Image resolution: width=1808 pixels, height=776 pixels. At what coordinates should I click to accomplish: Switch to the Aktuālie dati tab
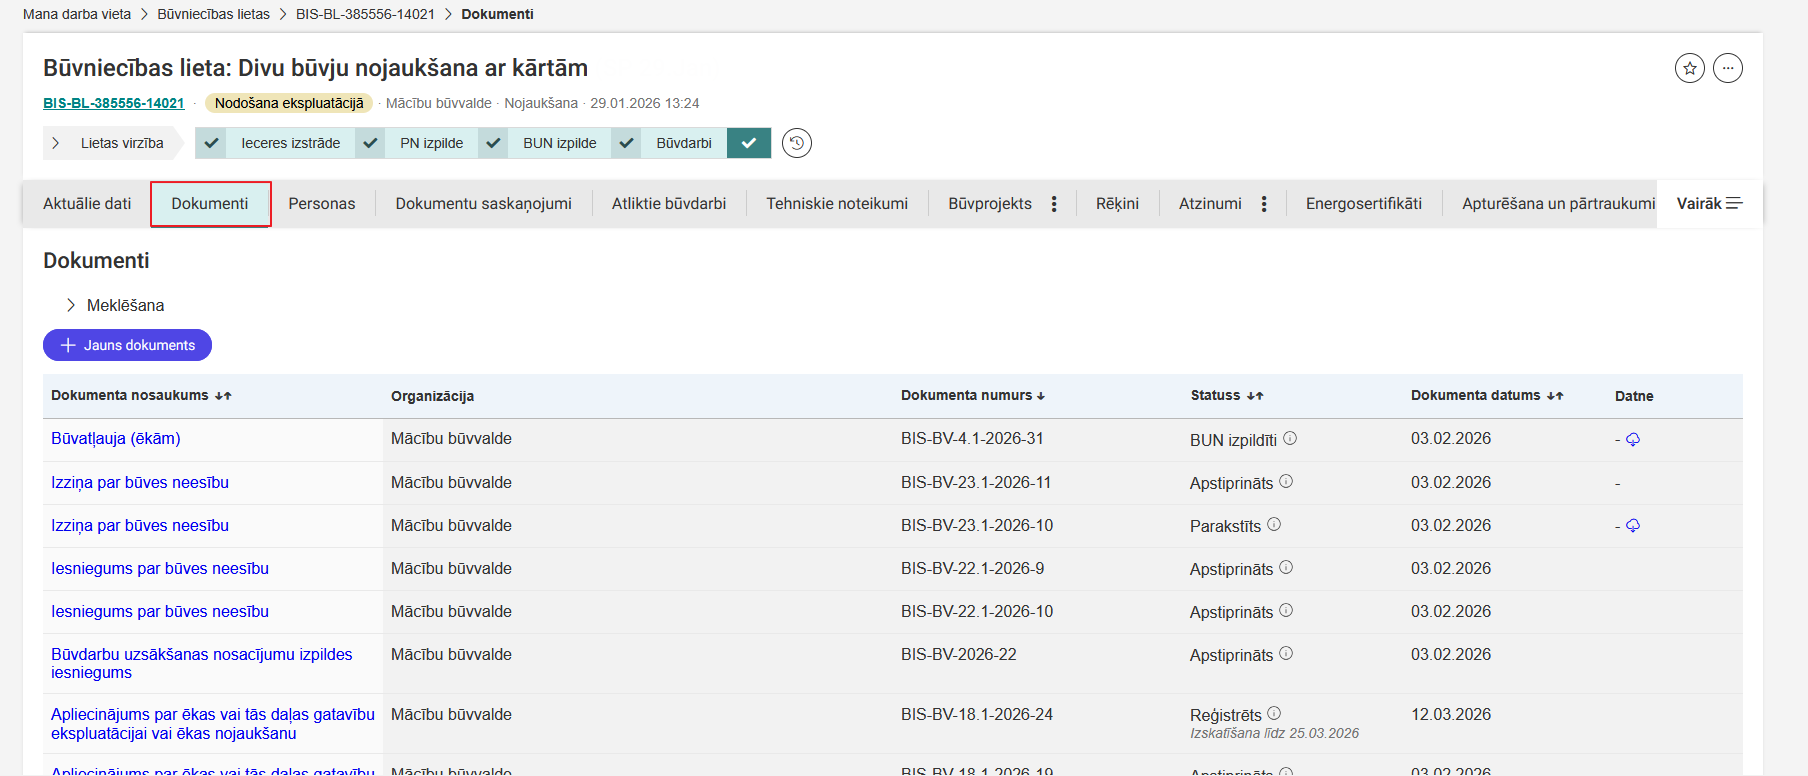click(87, 204)
